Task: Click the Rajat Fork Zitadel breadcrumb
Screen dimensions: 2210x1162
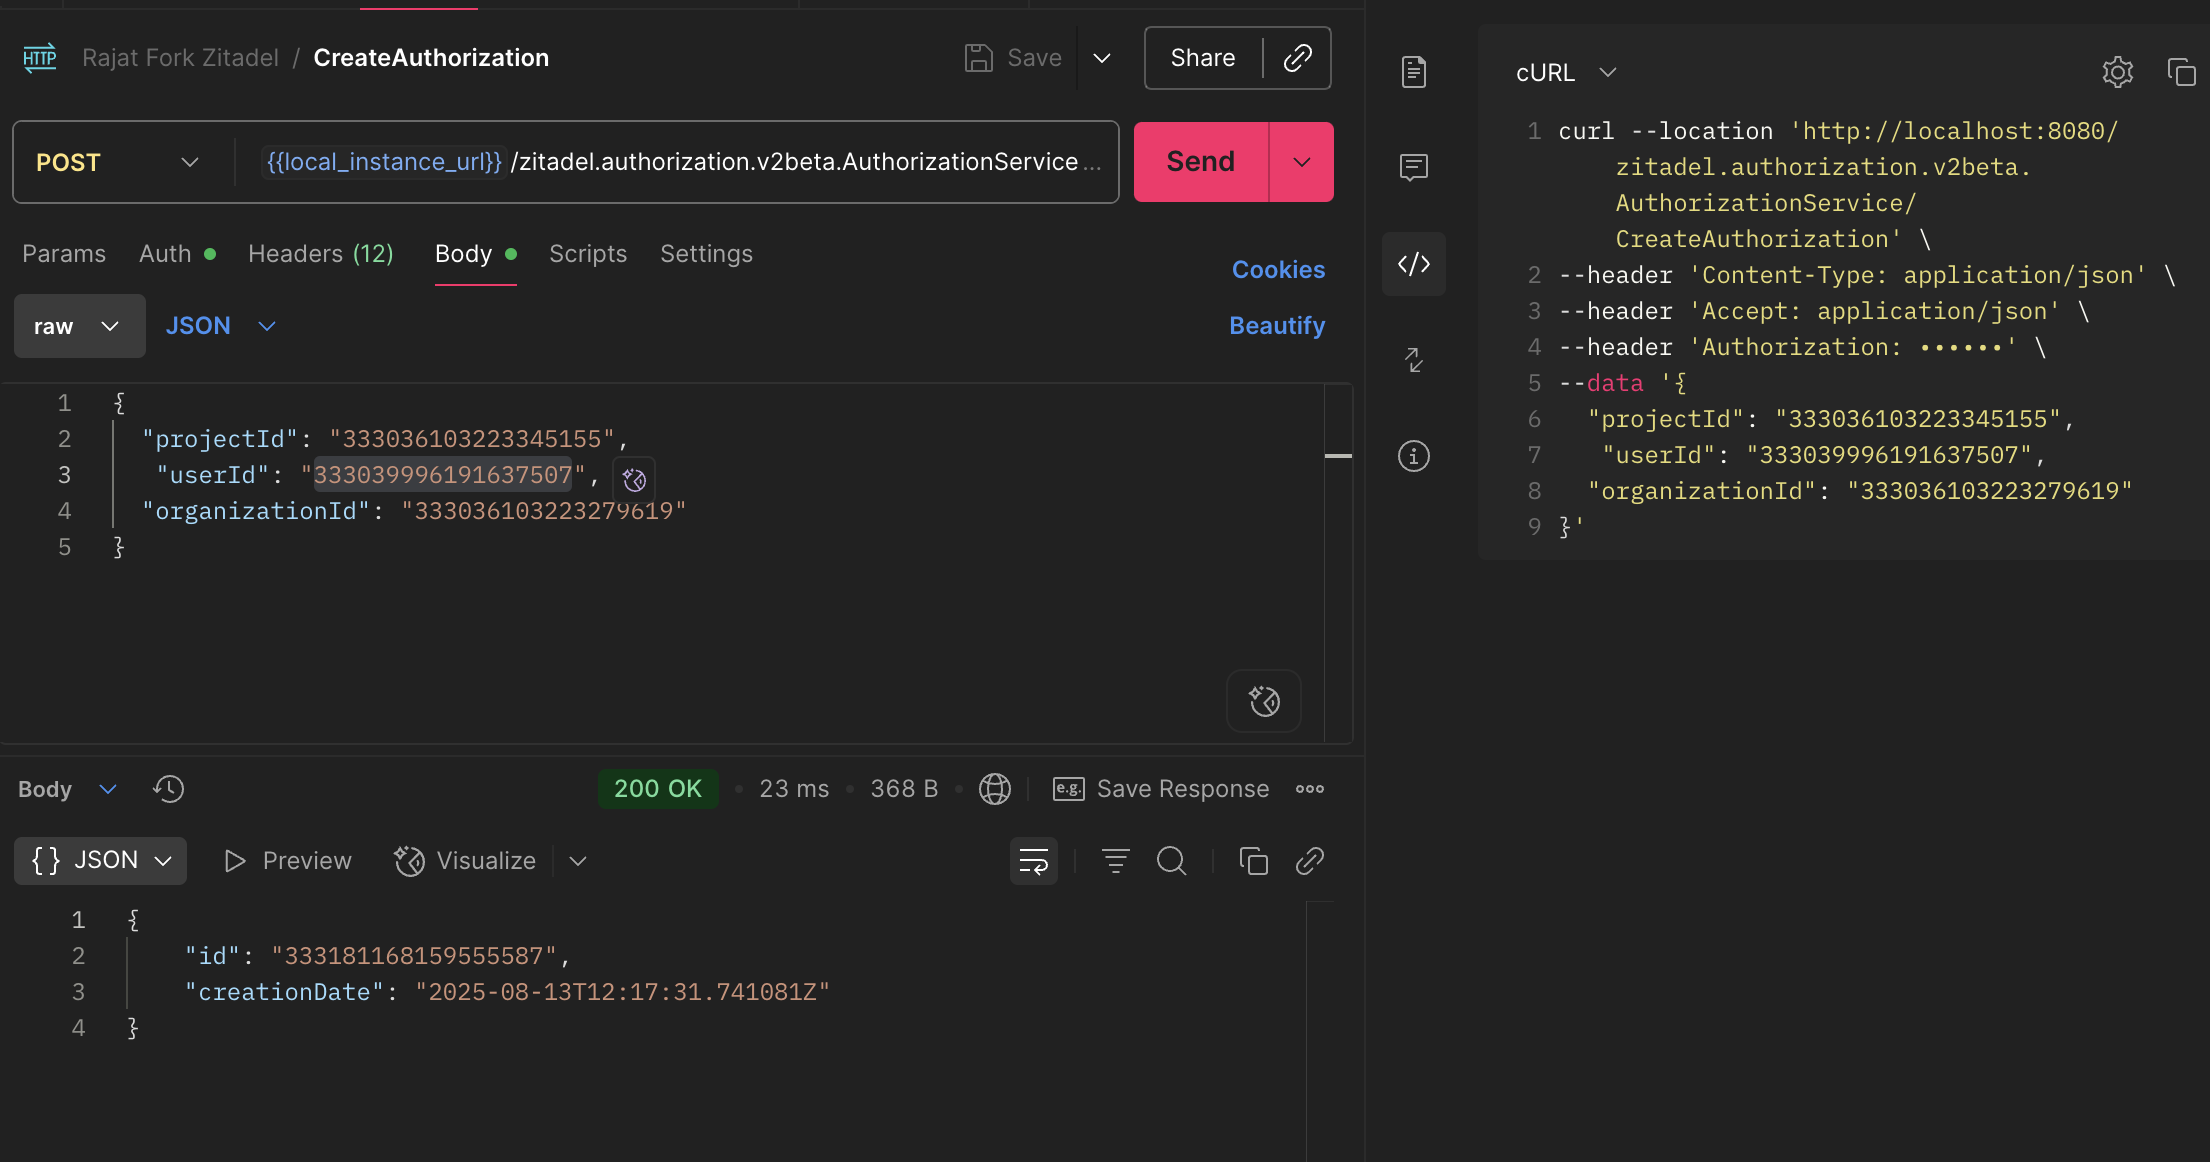Action: (180, 58)
